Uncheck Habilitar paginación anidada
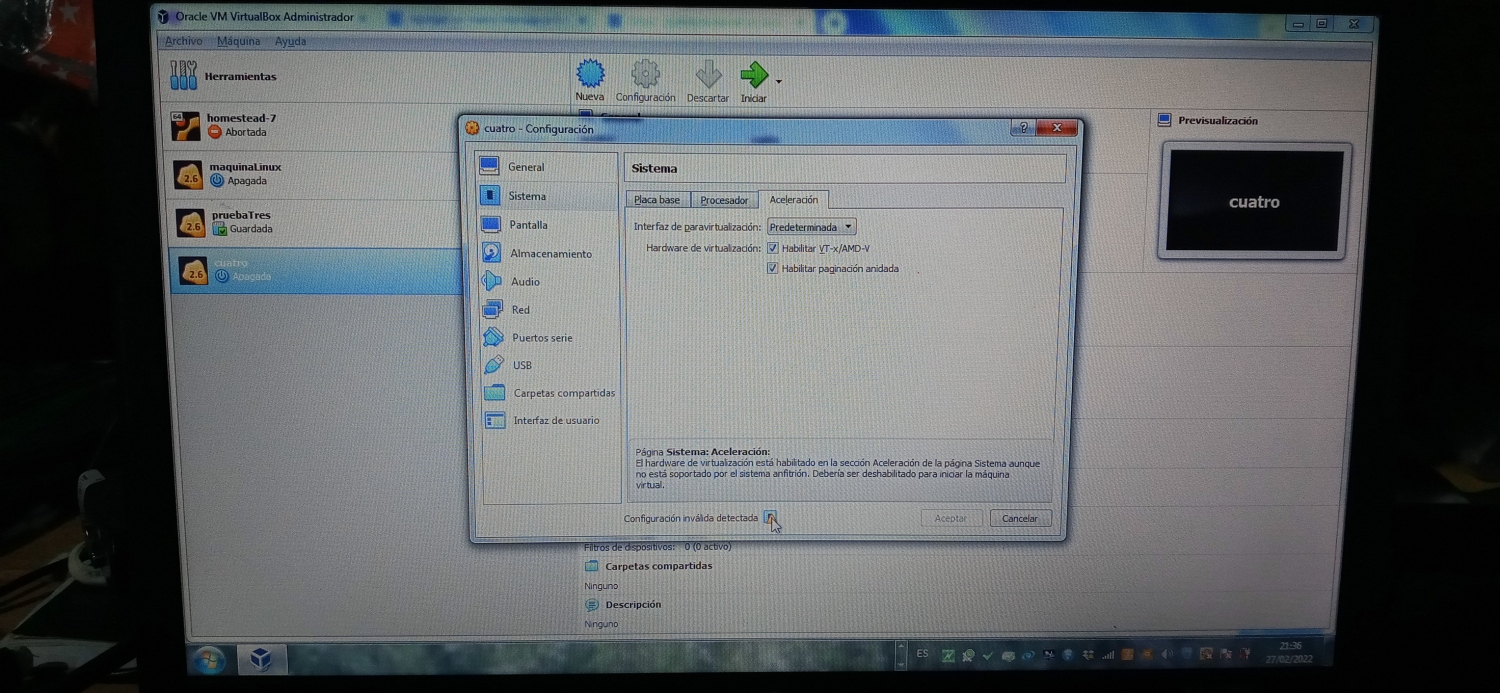1500x693 pixels. pos(772,268)
